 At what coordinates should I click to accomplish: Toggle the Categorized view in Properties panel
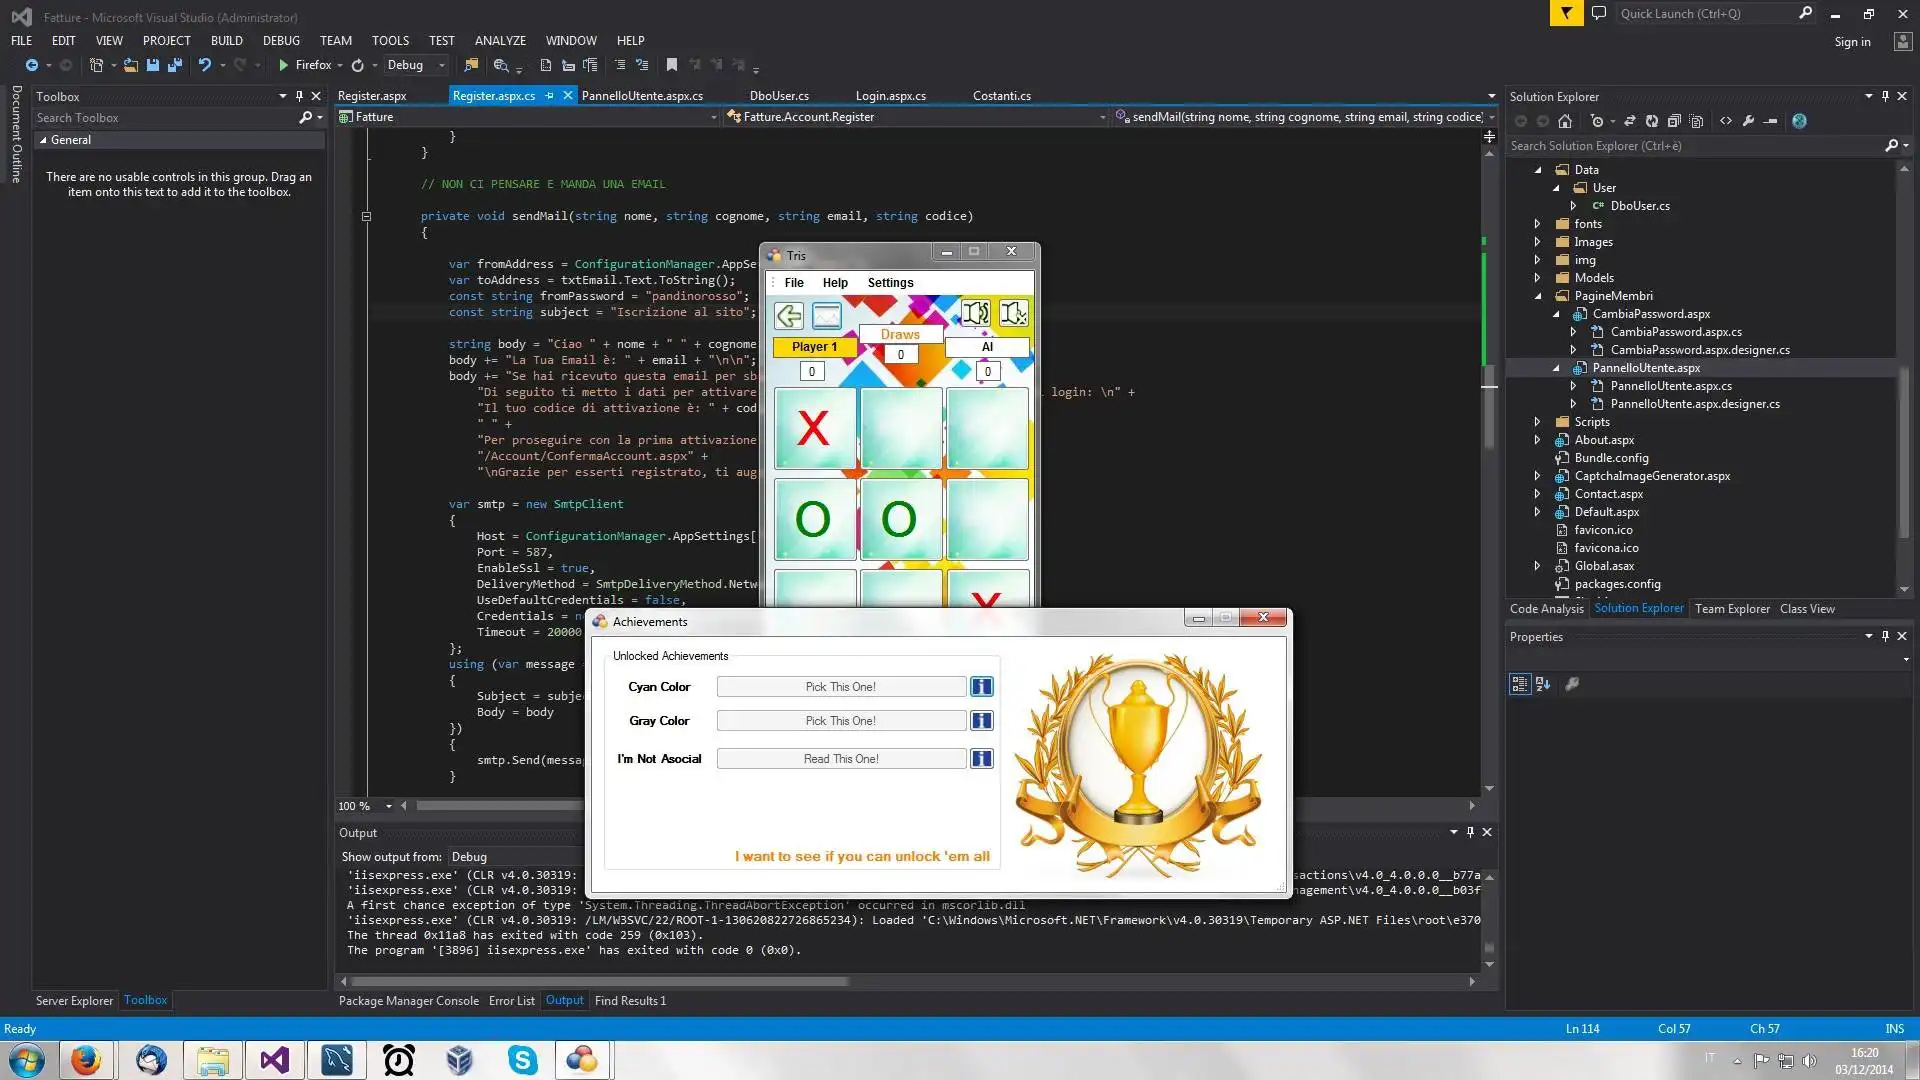[x=1519, y=684]
